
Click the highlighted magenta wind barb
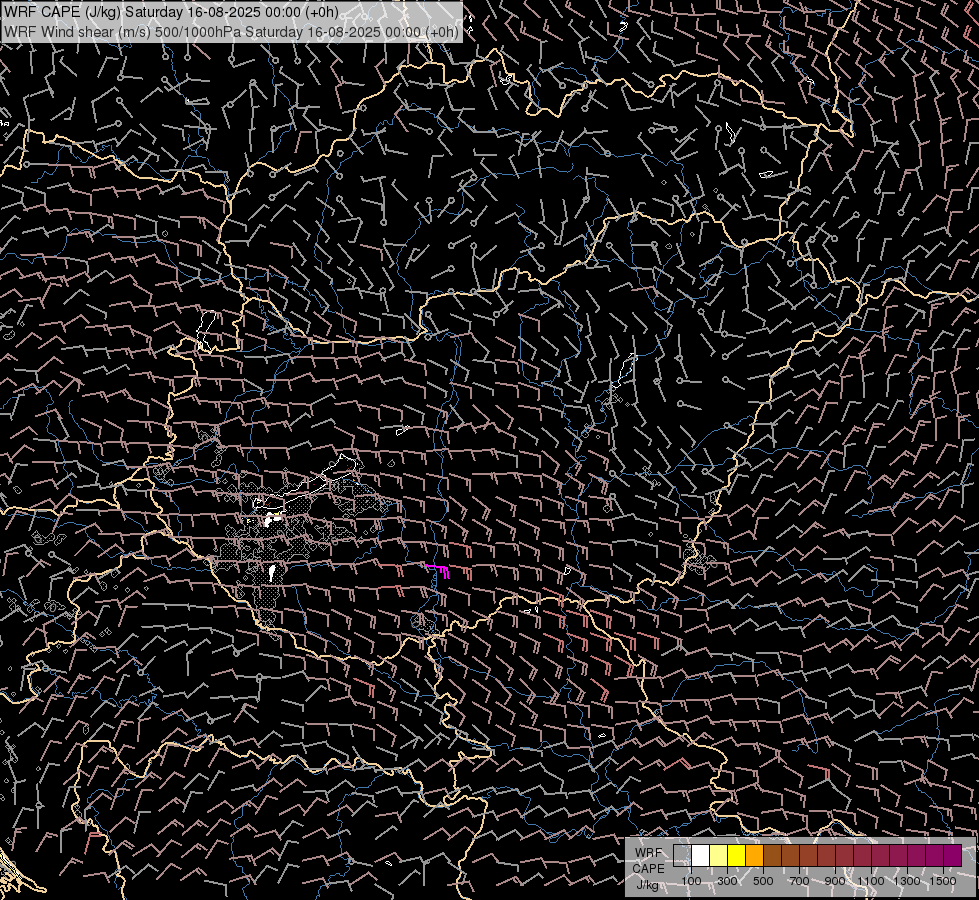pyautogui.click(x=438, y=571)
